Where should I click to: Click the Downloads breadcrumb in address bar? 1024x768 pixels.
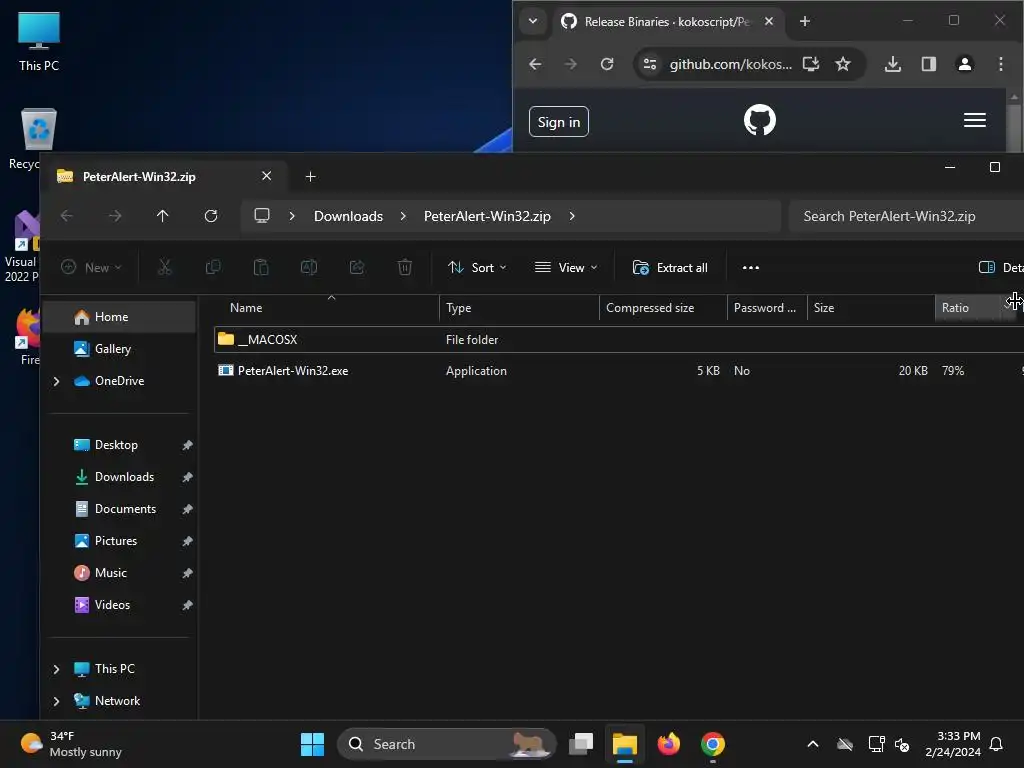pos(348,216)
